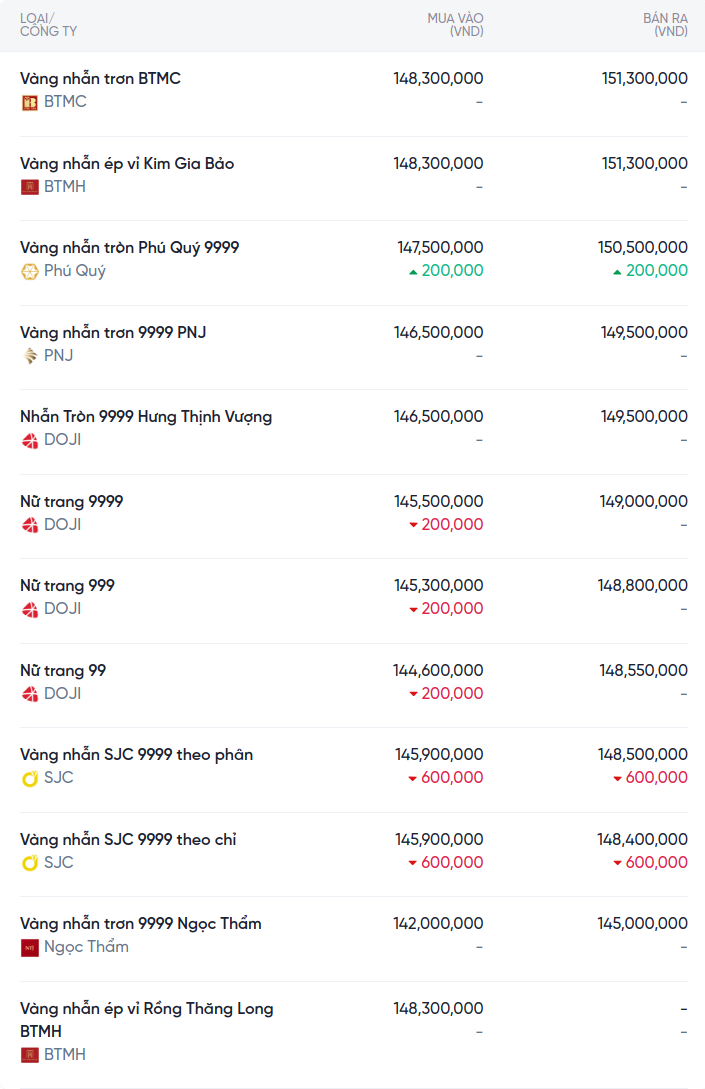Click the BTMC logo icon
Image resolution: width=705 pixels, height=1089 pixels.
point(30,102)
